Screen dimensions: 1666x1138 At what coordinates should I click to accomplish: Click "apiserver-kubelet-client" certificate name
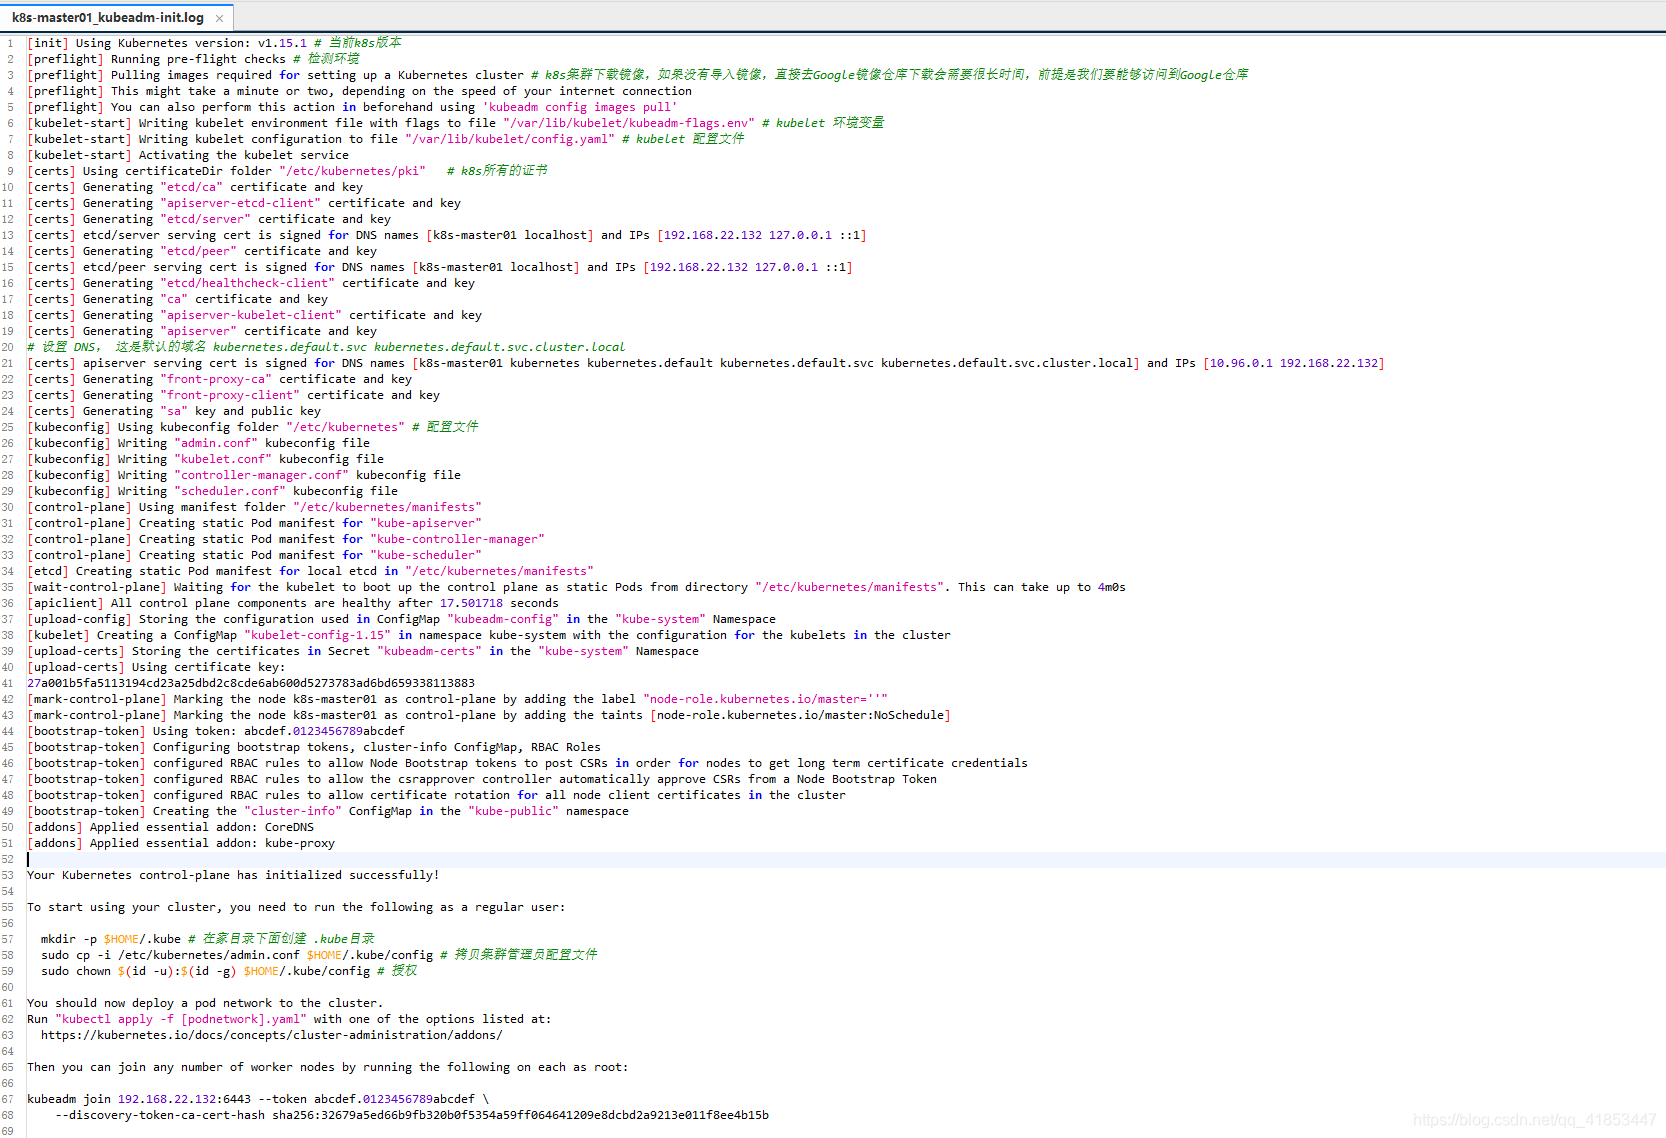251,315
